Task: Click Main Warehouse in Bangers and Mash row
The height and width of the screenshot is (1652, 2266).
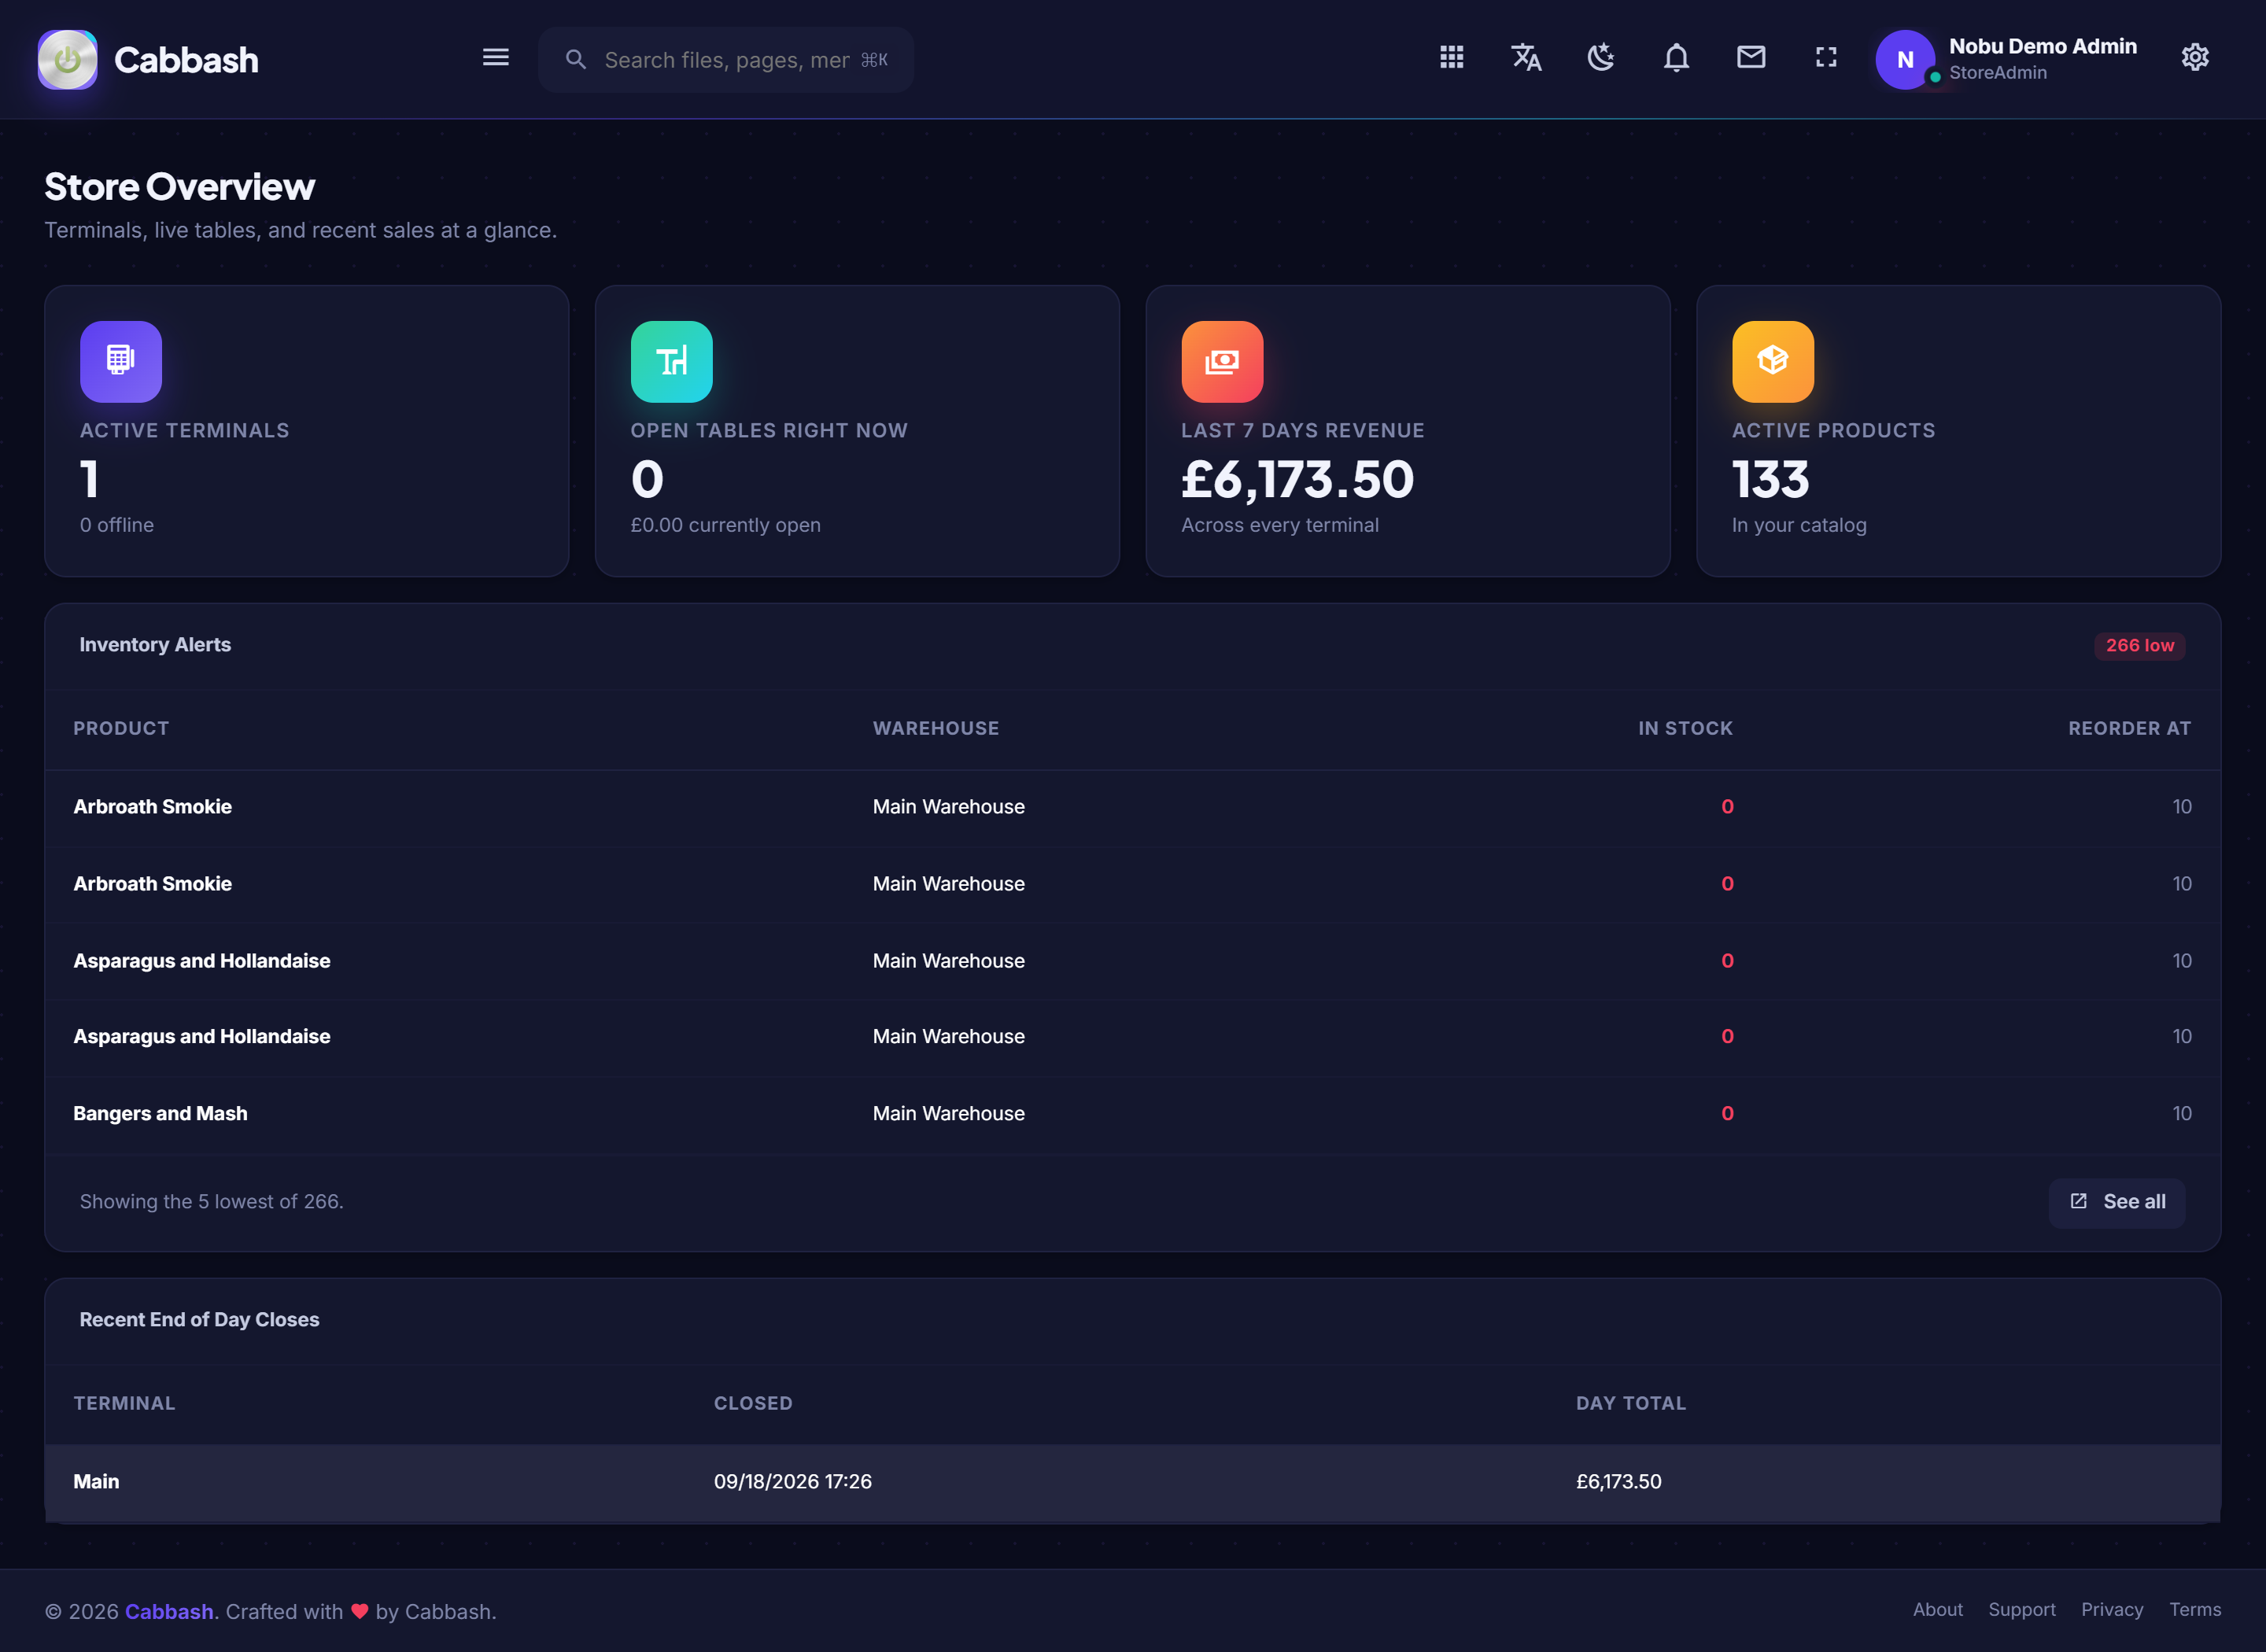Action: (x=948, y=1114)
